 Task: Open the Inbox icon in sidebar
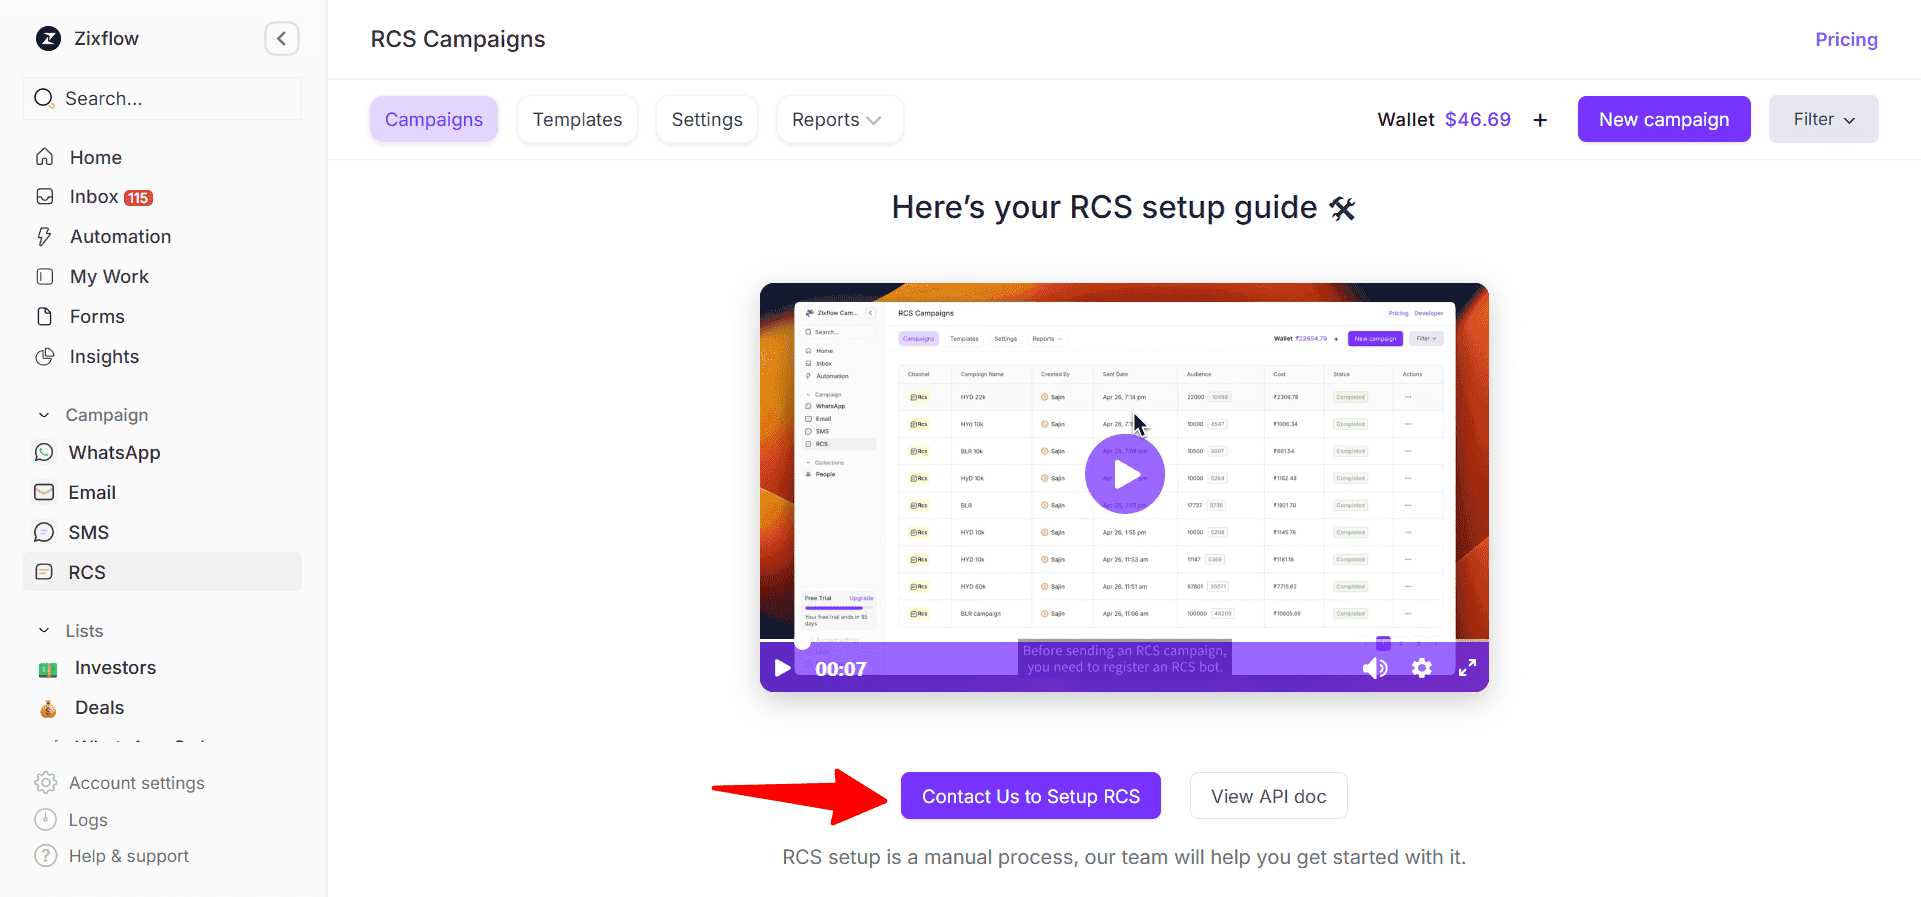tap(44, 197)
